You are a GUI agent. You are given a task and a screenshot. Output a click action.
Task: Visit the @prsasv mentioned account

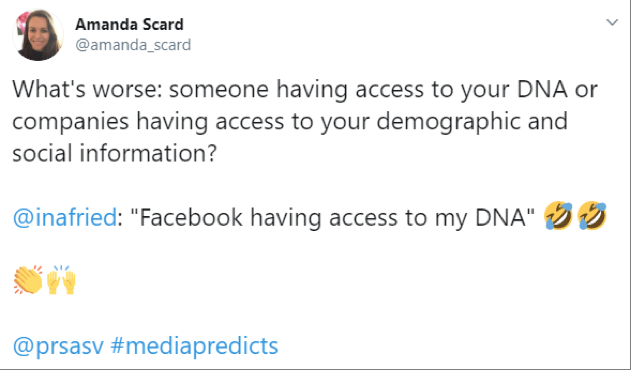tap(58, 346)
